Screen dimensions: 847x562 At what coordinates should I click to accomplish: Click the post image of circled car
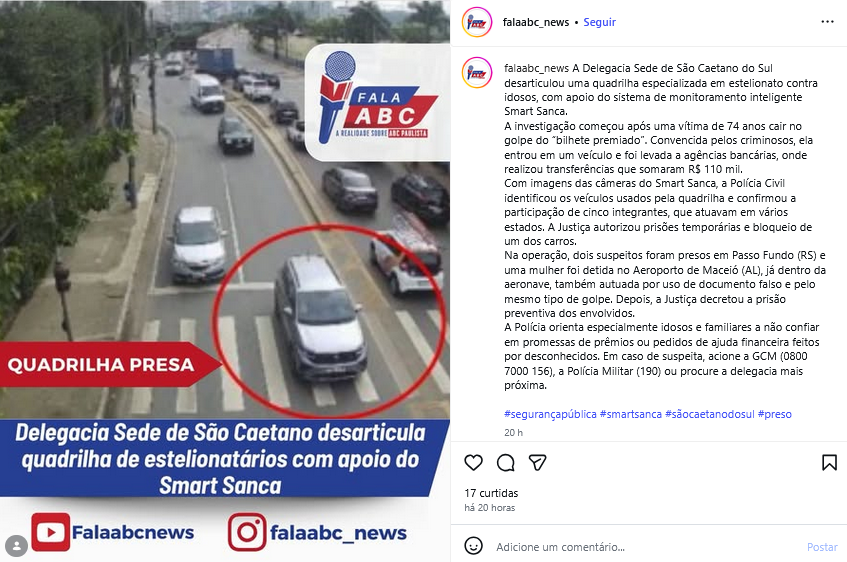point(225,281)
